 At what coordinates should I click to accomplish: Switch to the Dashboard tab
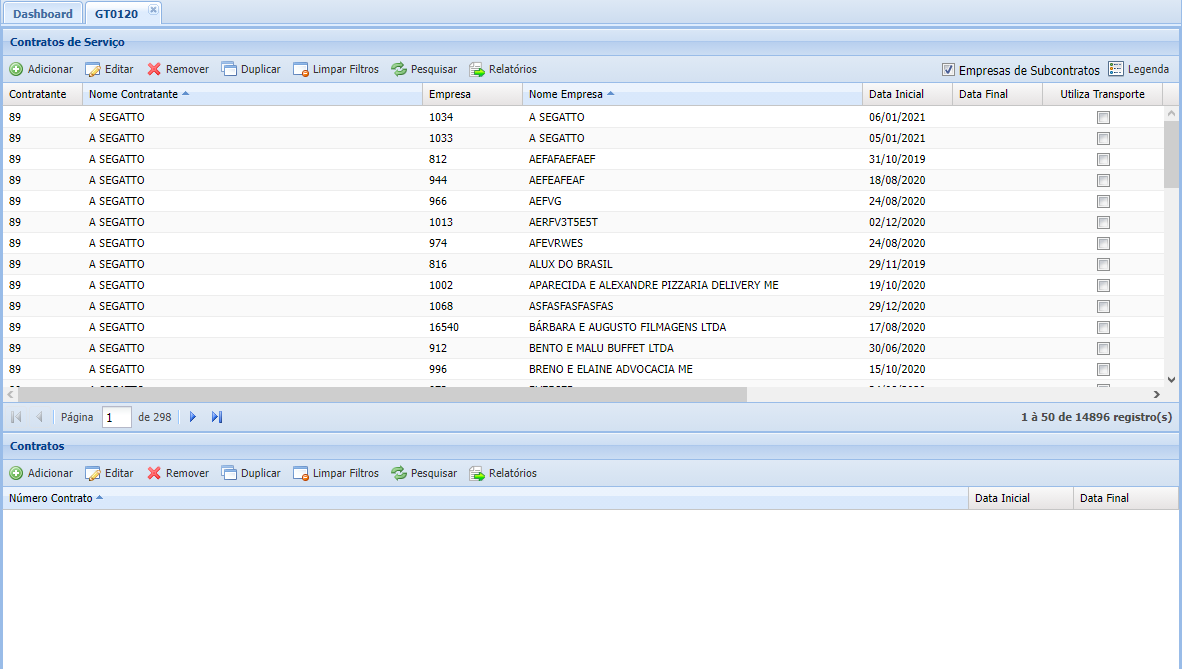pyautogui.click(x=43, y=14)
